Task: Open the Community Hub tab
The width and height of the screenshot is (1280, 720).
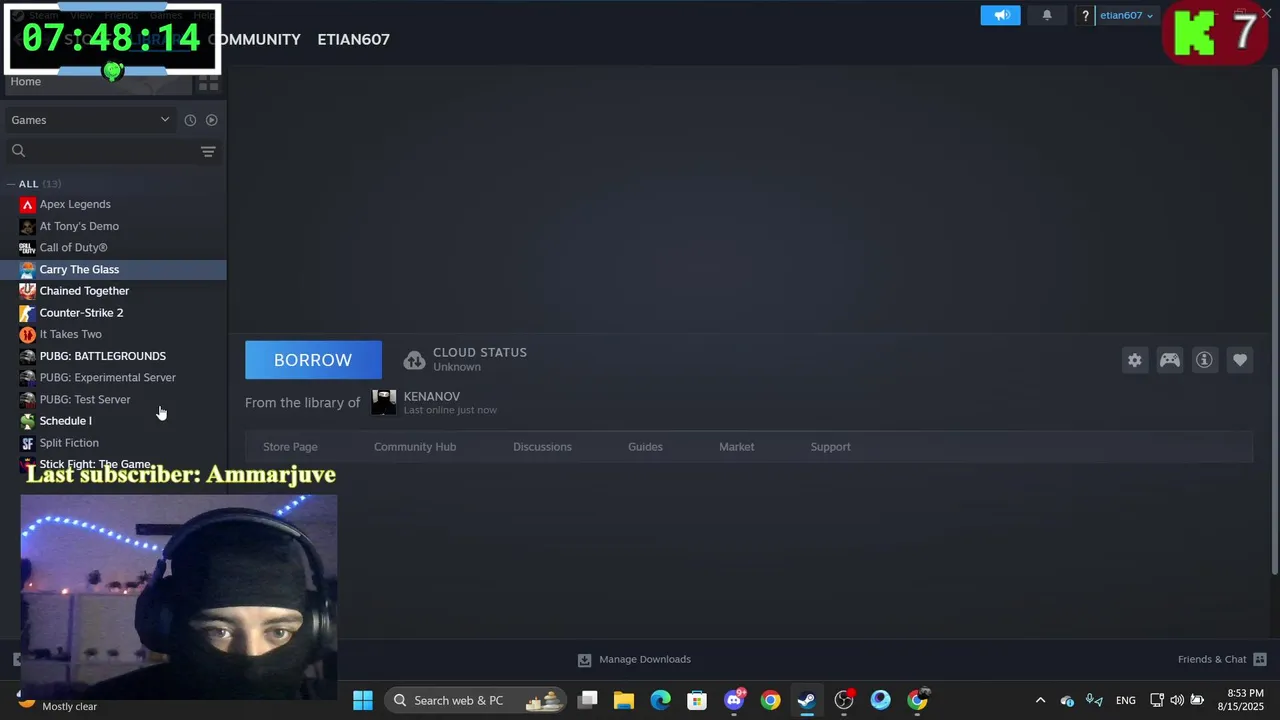Action: (415, 447)
